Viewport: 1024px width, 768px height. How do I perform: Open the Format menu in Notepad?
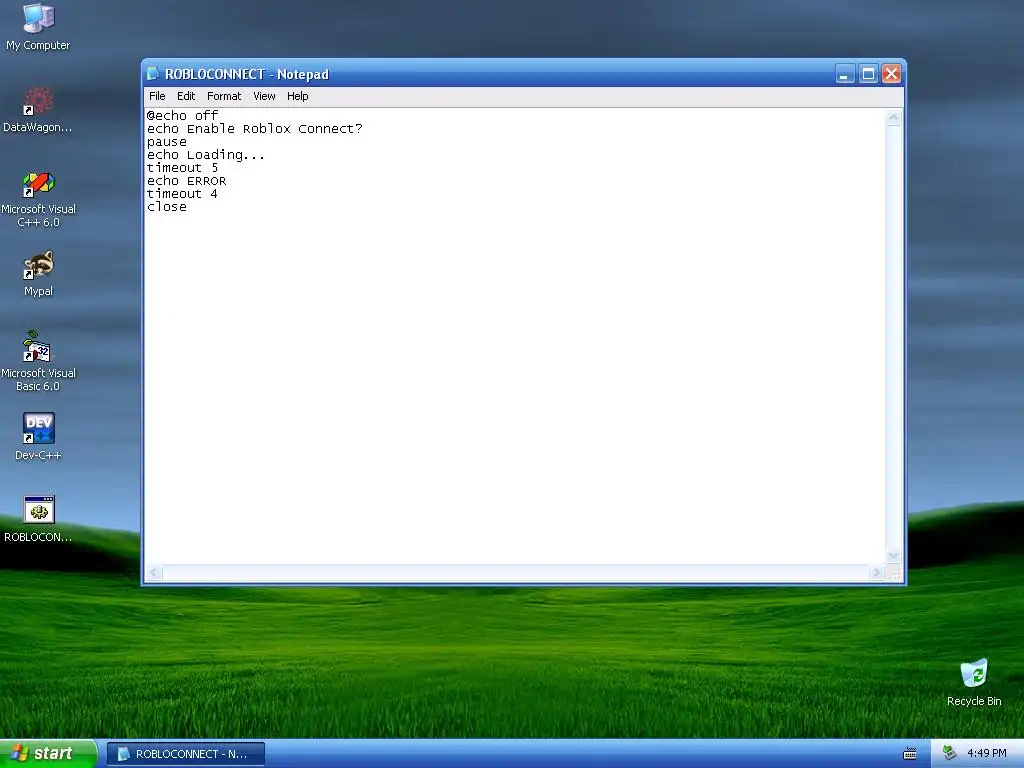224,96
